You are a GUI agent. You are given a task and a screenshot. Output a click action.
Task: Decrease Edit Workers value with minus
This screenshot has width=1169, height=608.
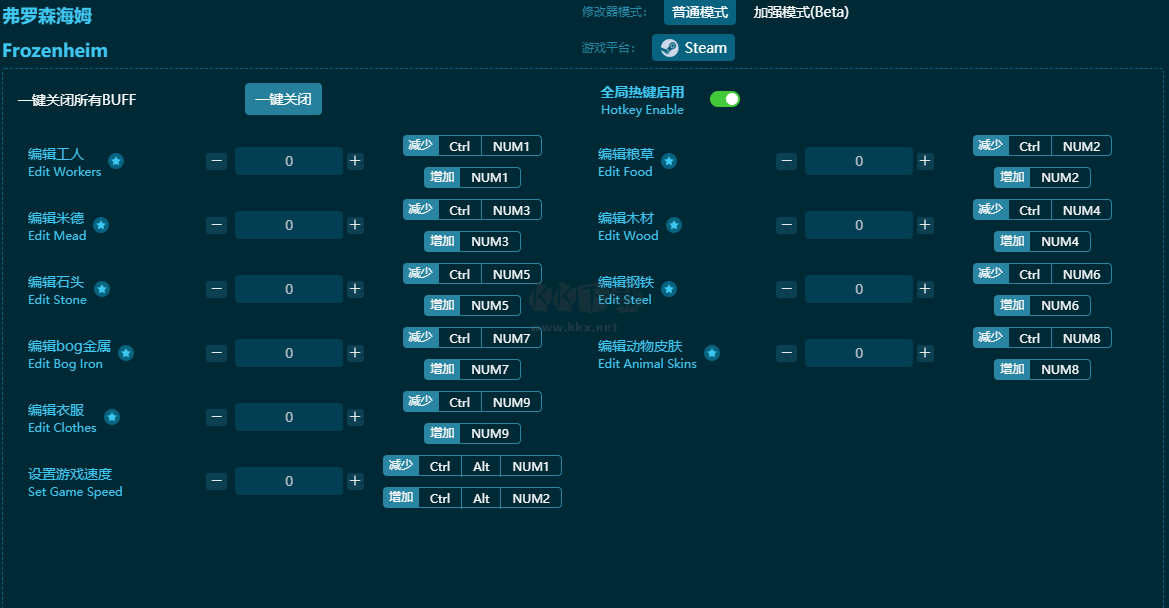[x=216, y=161]
